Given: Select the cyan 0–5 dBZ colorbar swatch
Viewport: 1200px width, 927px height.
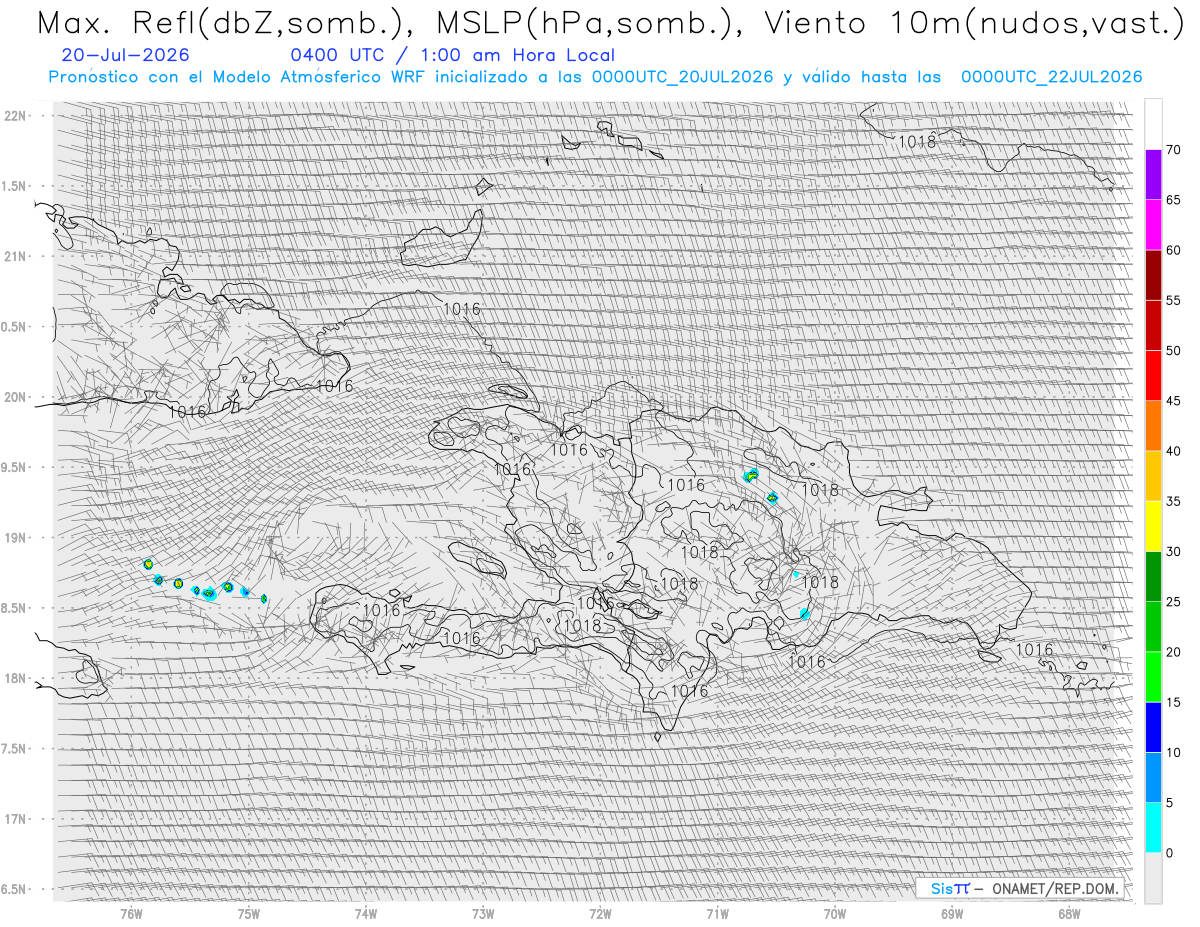Looking at the screenshot, I should (x=1153, y=828).
